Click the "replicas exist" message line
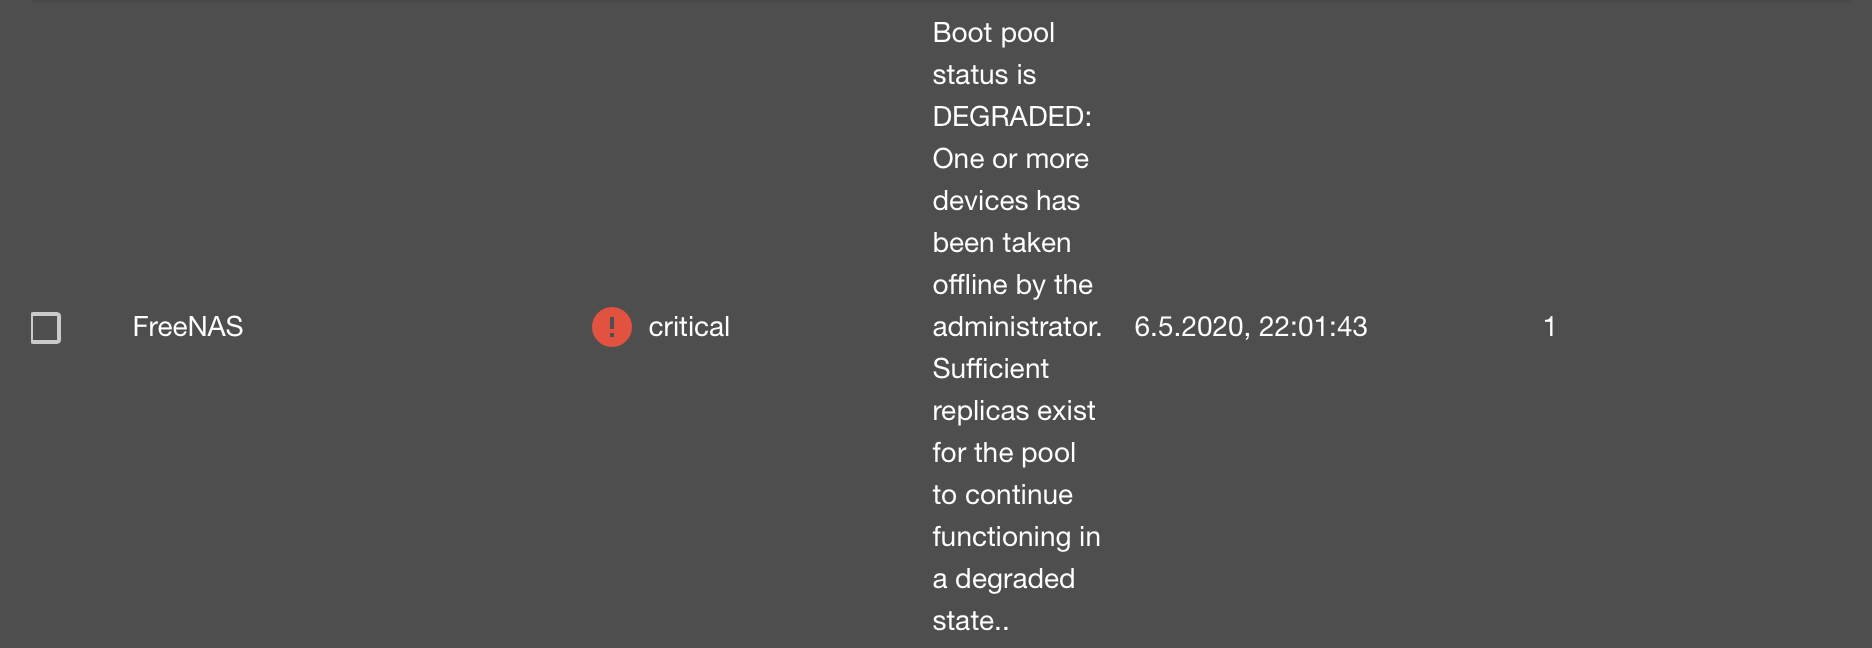 [x=1014, y=411]
